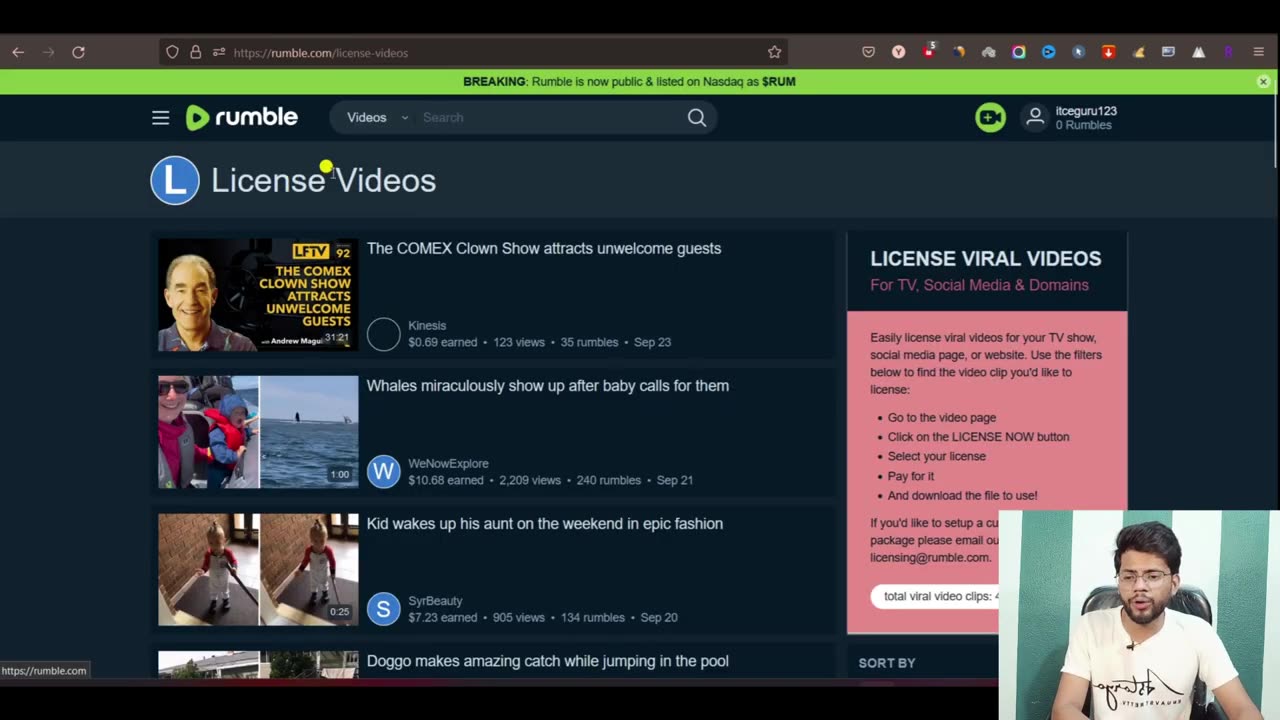Click the kid wakes aunt video thumbnail
Image resolution: width=1280 pixels, height=720 pixels.
coord(258,570)
